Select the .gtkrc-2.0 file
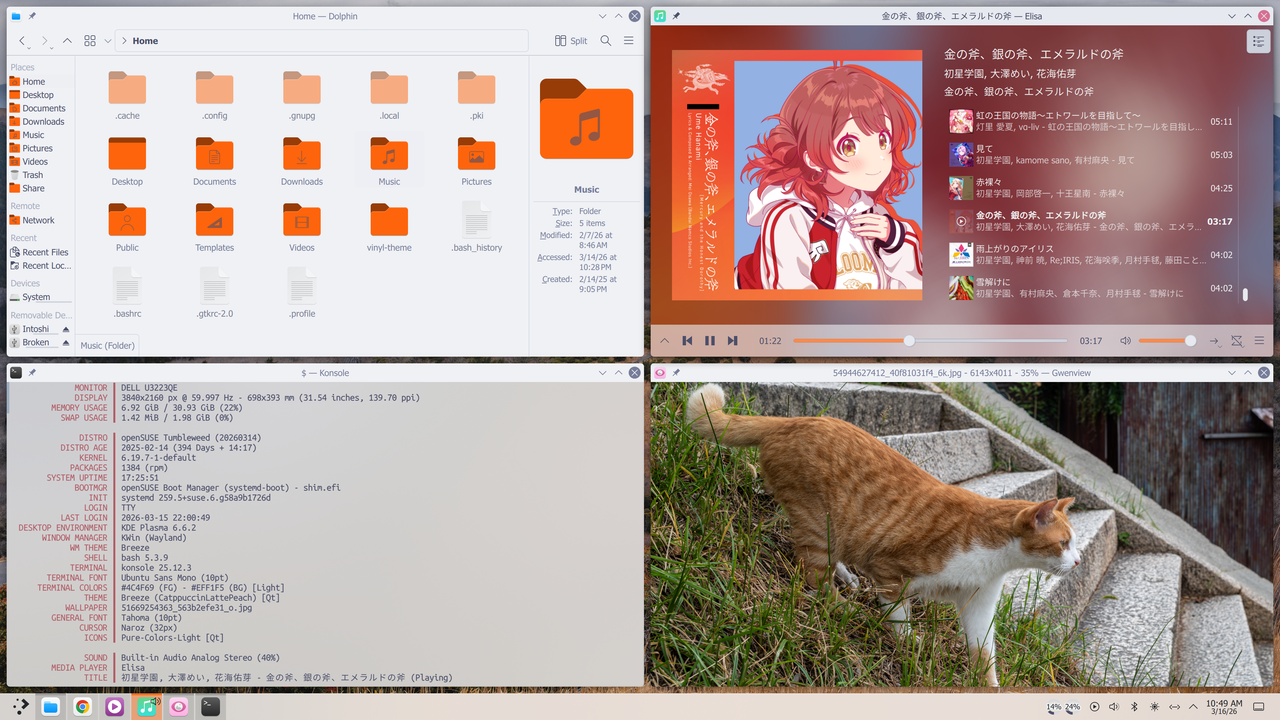The height and width of the screenshot is (720, 1280). coord(214,294)
